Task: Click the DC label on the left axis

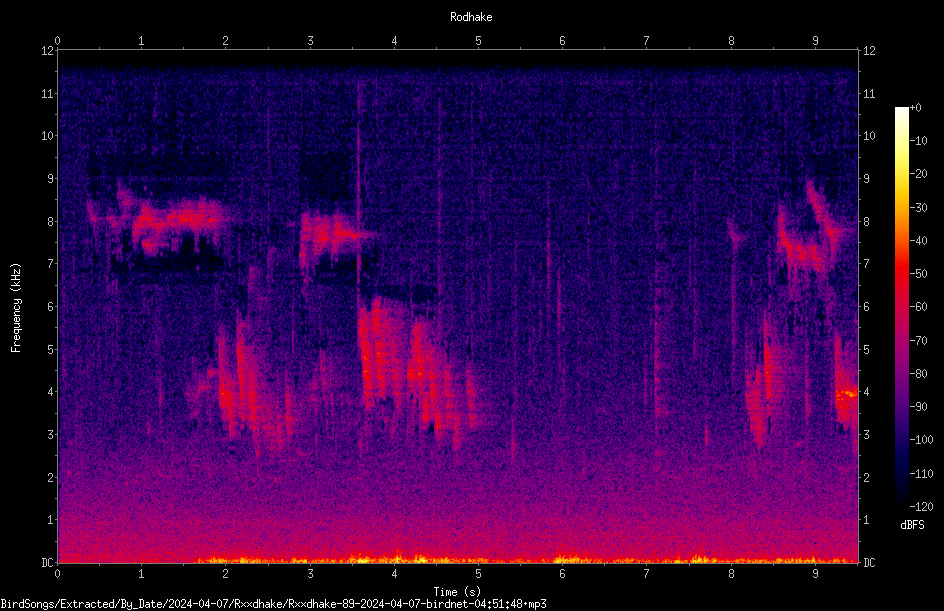Action: click(48, 562)
